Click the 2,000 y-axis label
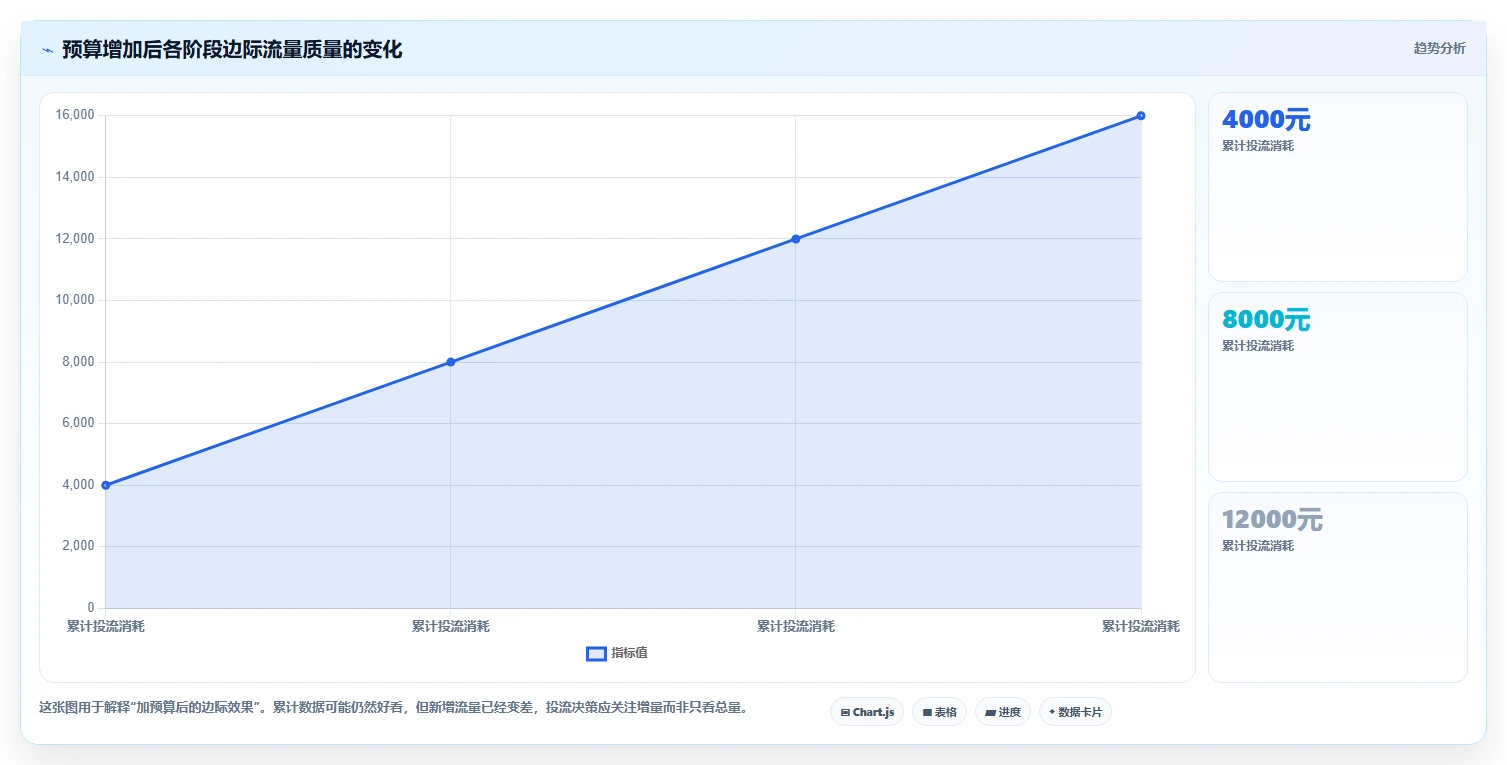The height and width of the screenshot is (765, 1507). [x=78, y=546]
